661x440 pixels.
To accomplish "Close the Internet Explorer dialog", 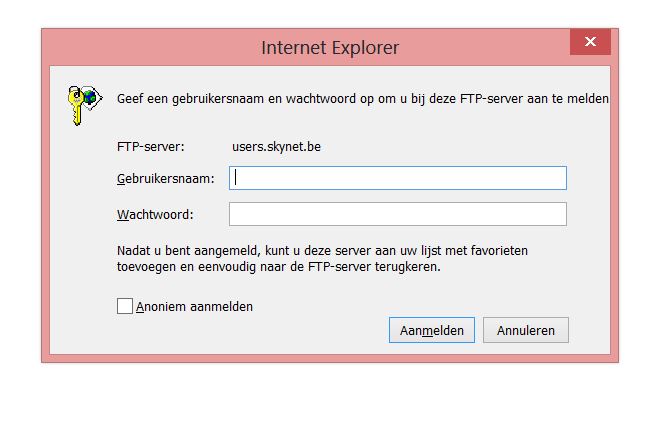I will pyautogui.click(x=590, y=42).
